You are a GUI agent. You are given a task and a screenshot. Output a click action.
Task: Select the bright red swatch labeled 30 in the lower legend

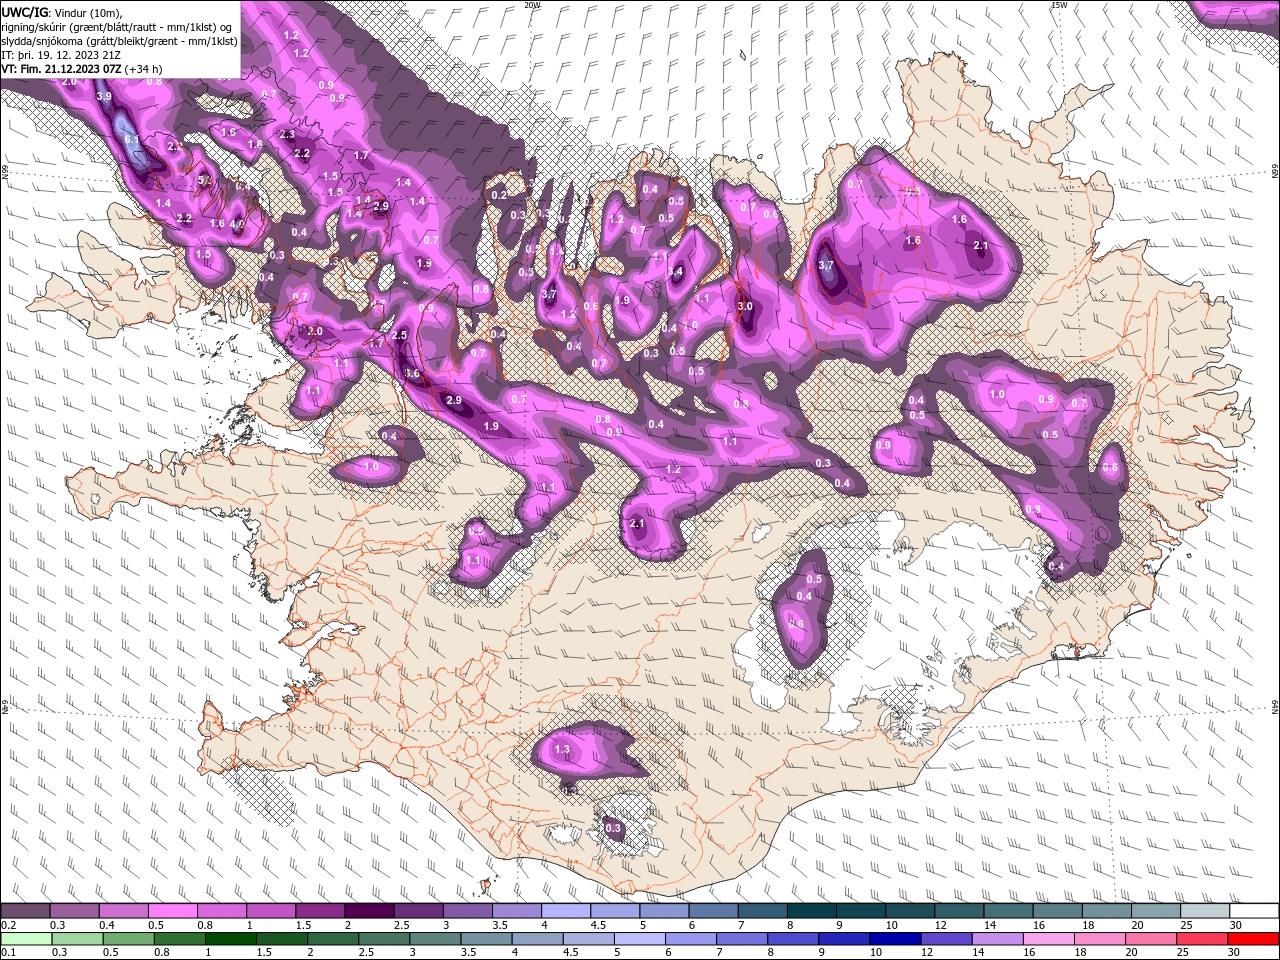tap(1254, 939)
